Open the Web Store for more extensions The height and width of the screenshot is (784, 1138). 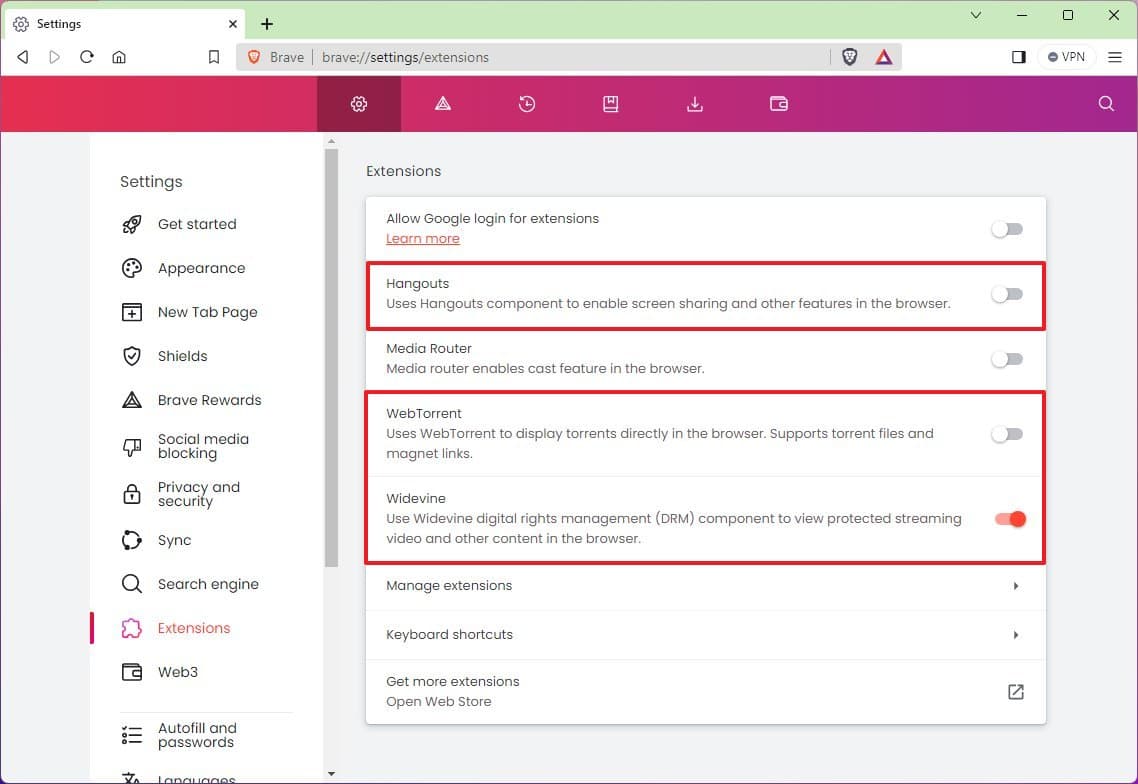click(x=1016, y=691)
